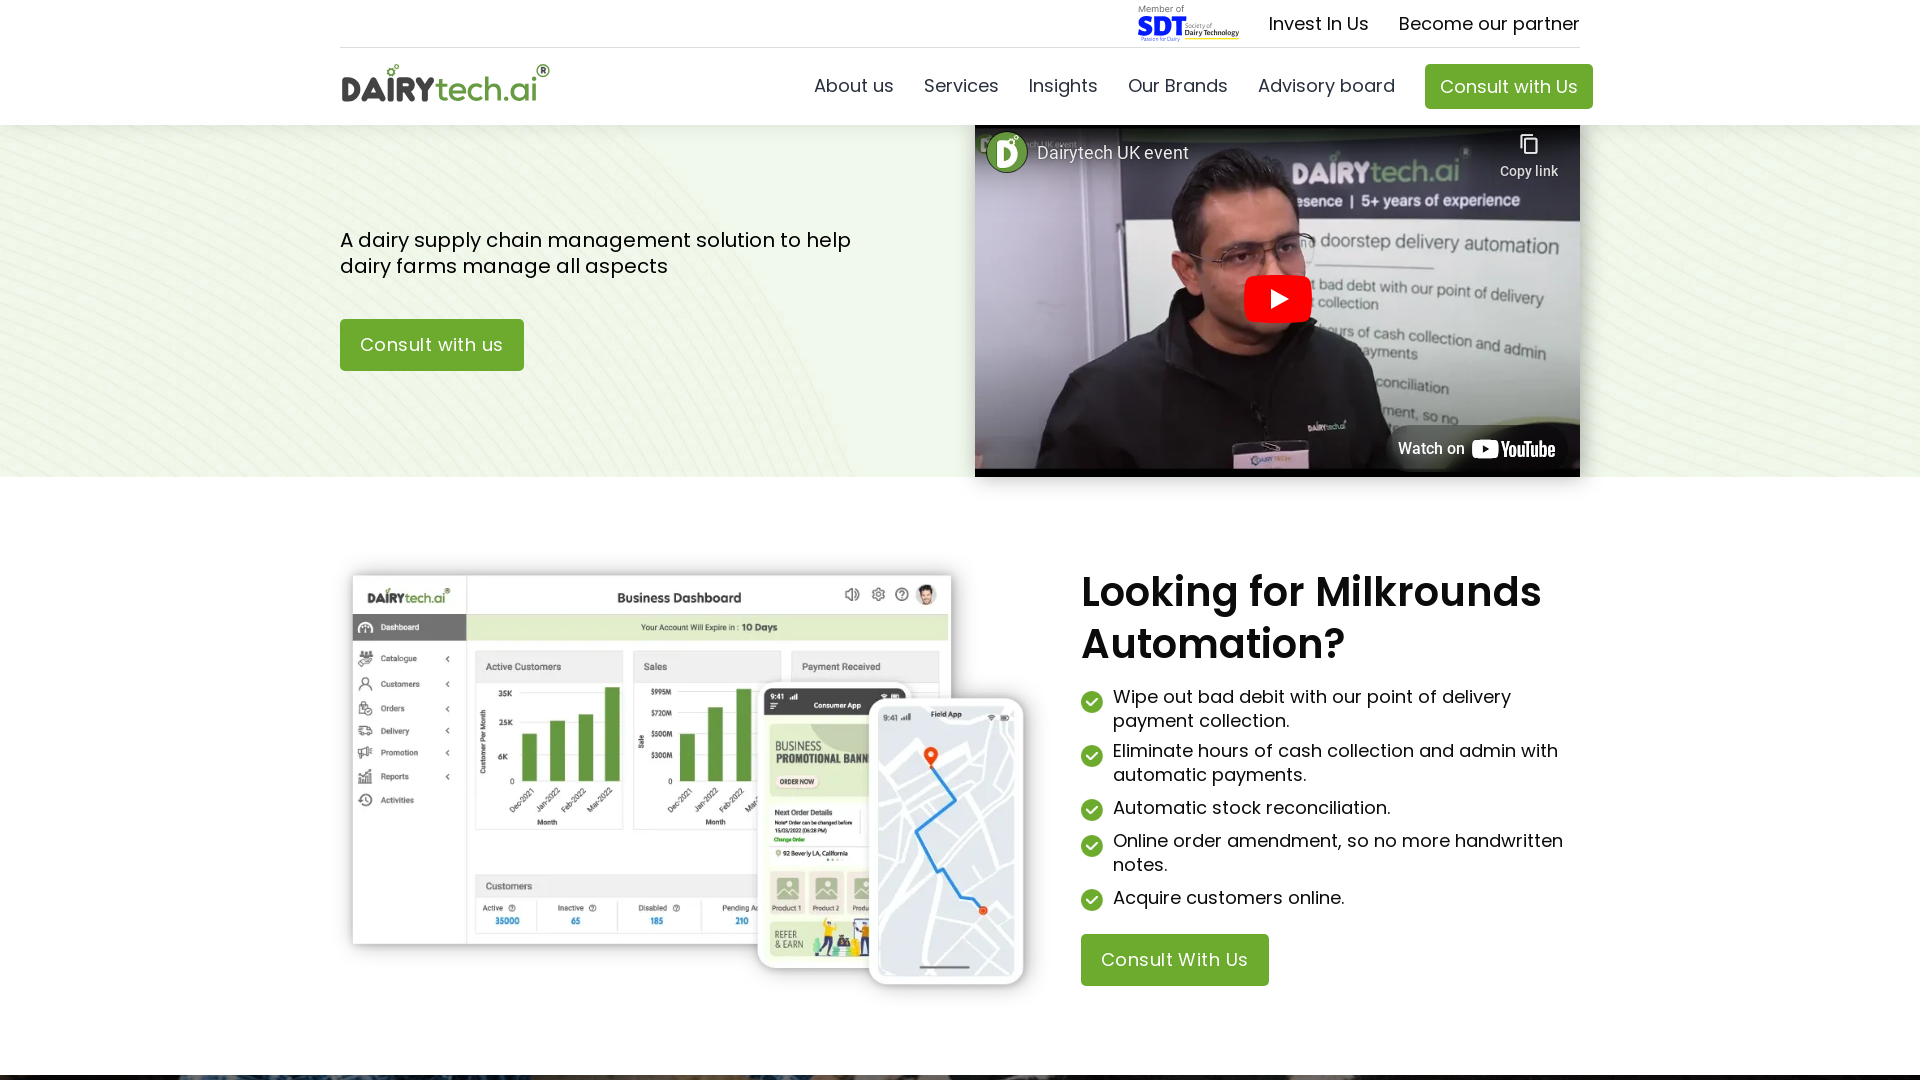This screenshot has width=1920, height=1080.
Task: Click the Field App phone map mockup
Action: 946,841
